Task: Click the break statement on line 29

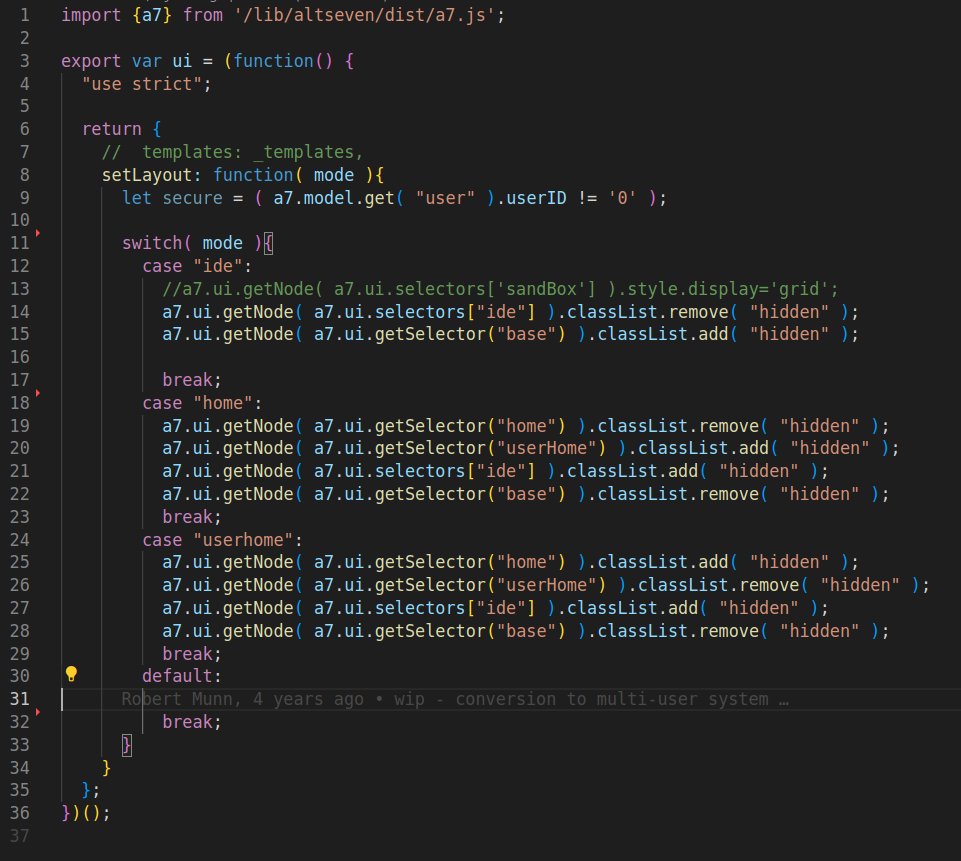Action: pos(191,654)
